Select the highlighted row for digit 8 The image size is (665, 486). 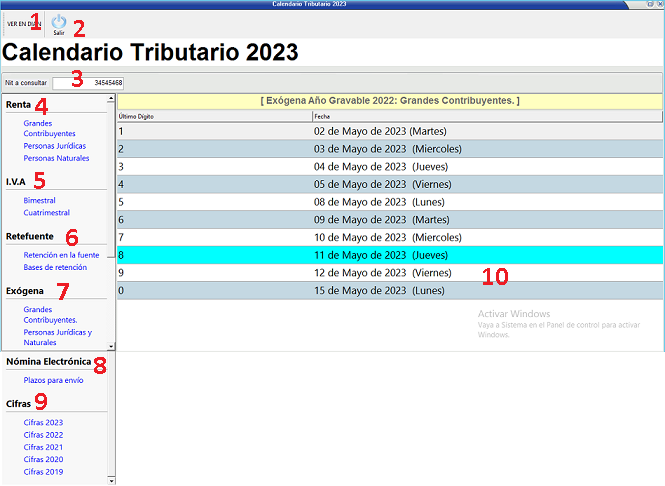[390, 255]
